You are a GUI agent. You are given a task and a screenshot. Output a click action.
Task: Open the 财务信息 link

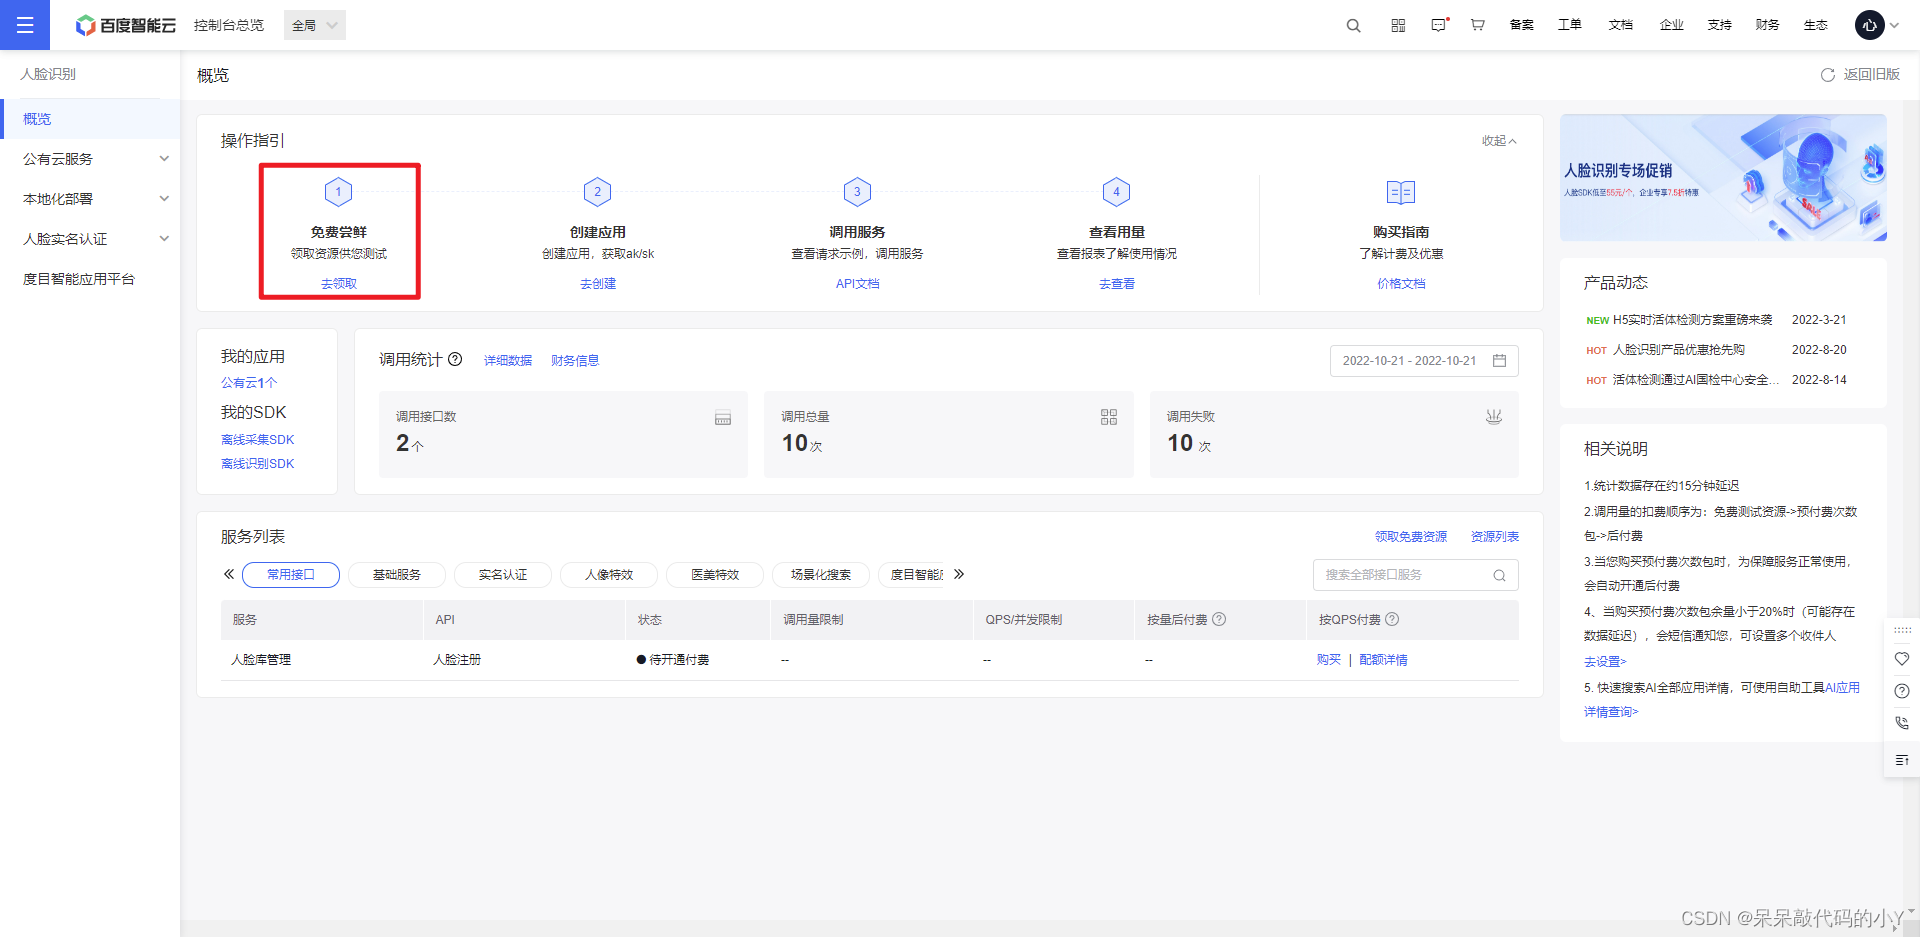click(575, 361)
